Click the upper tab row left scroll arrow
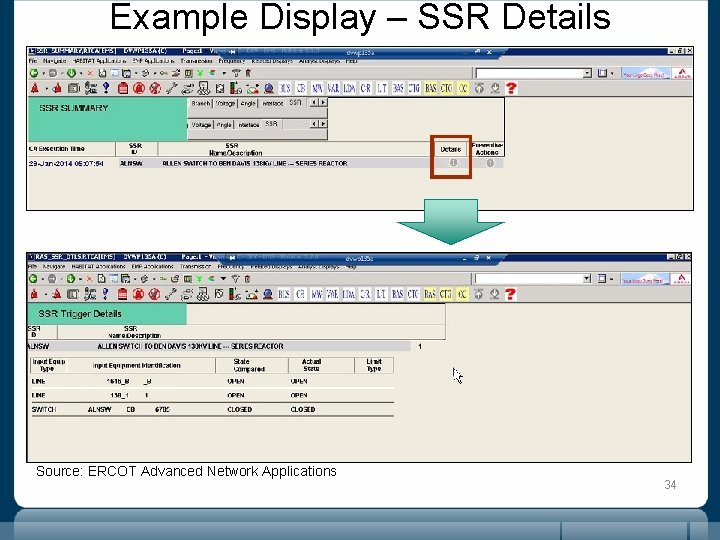This screenshot has height=540, width=720. point(315,102)
